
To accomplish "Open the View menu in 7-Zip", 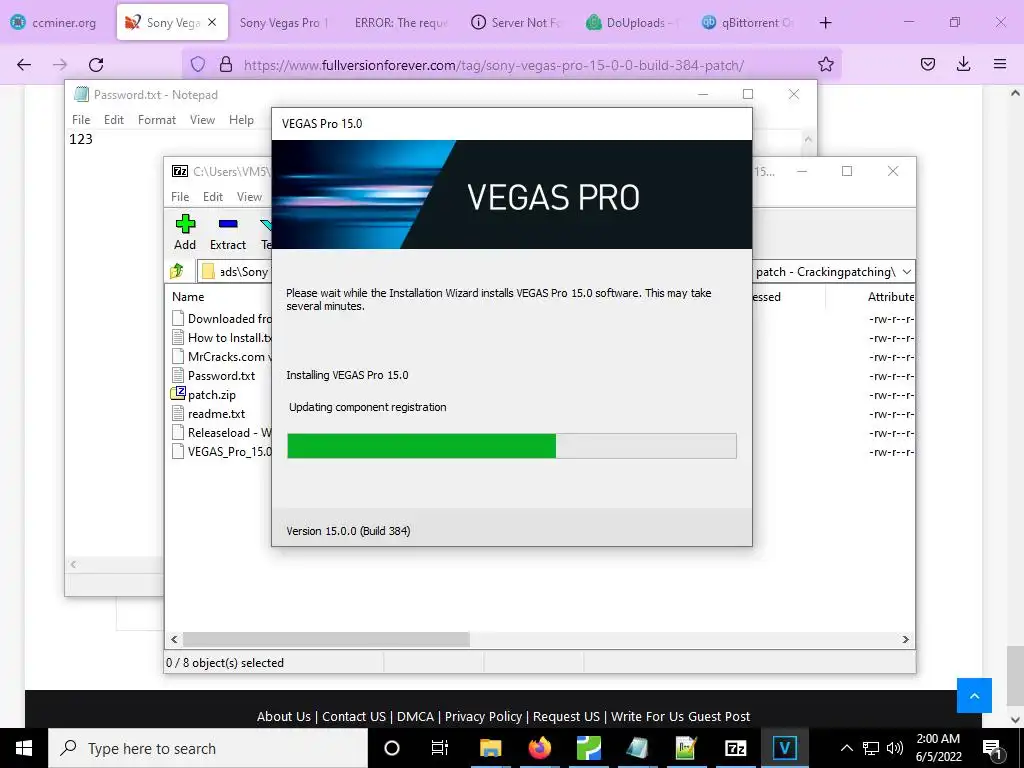I will (249, 197).
